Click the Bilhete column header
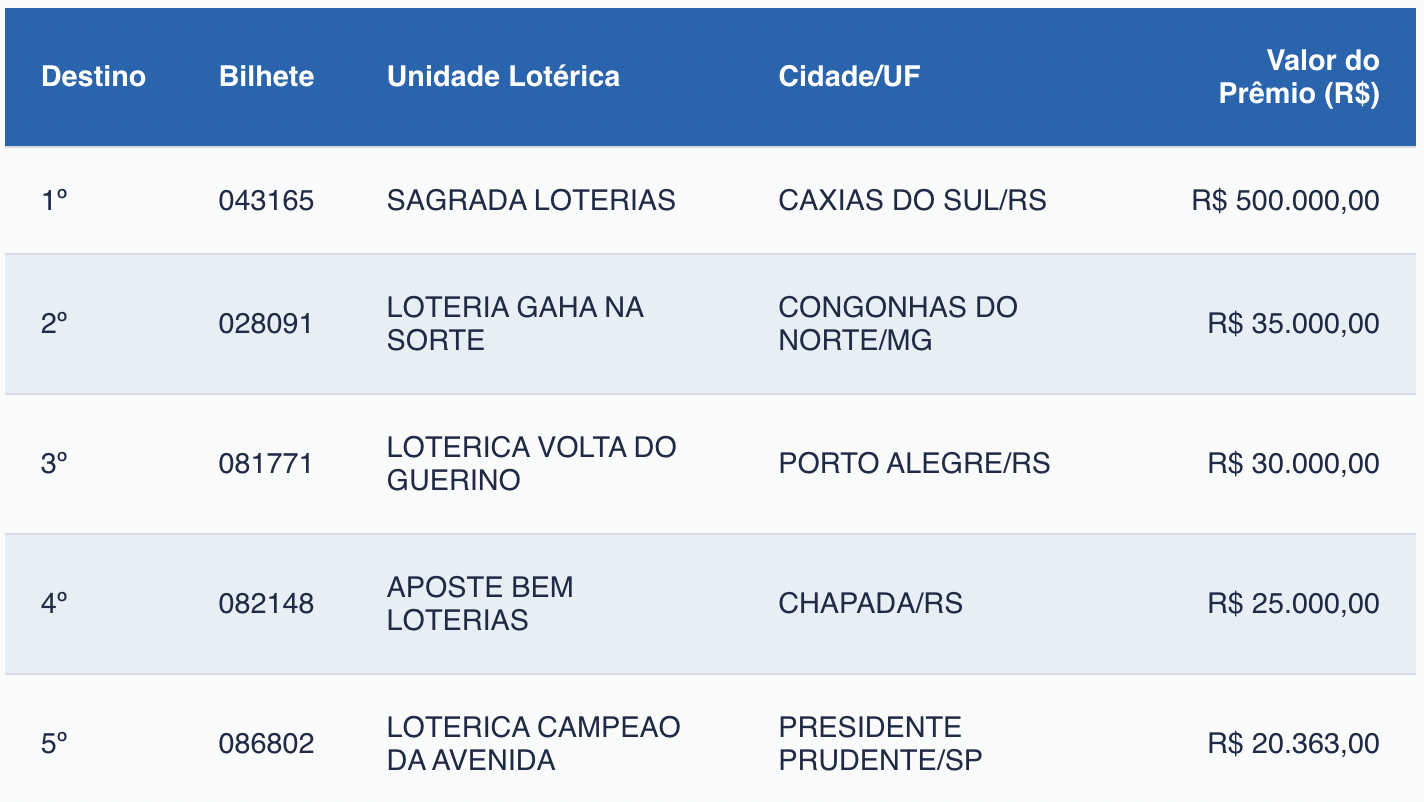 (x=266, y=77)
